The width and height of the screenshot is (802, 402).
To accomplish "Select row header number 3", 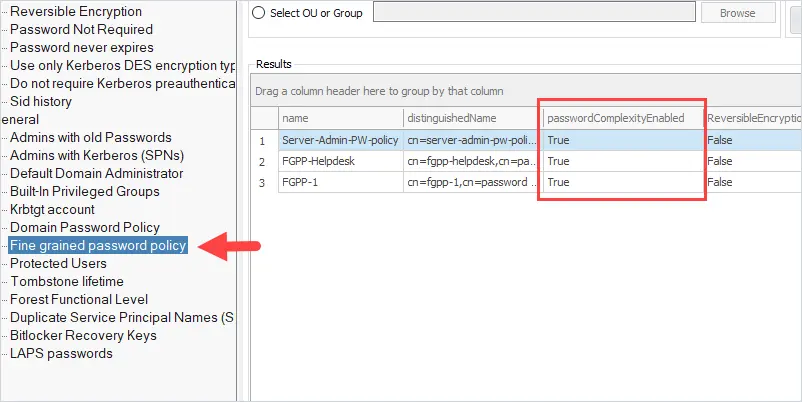I will (x=264, y=183).
